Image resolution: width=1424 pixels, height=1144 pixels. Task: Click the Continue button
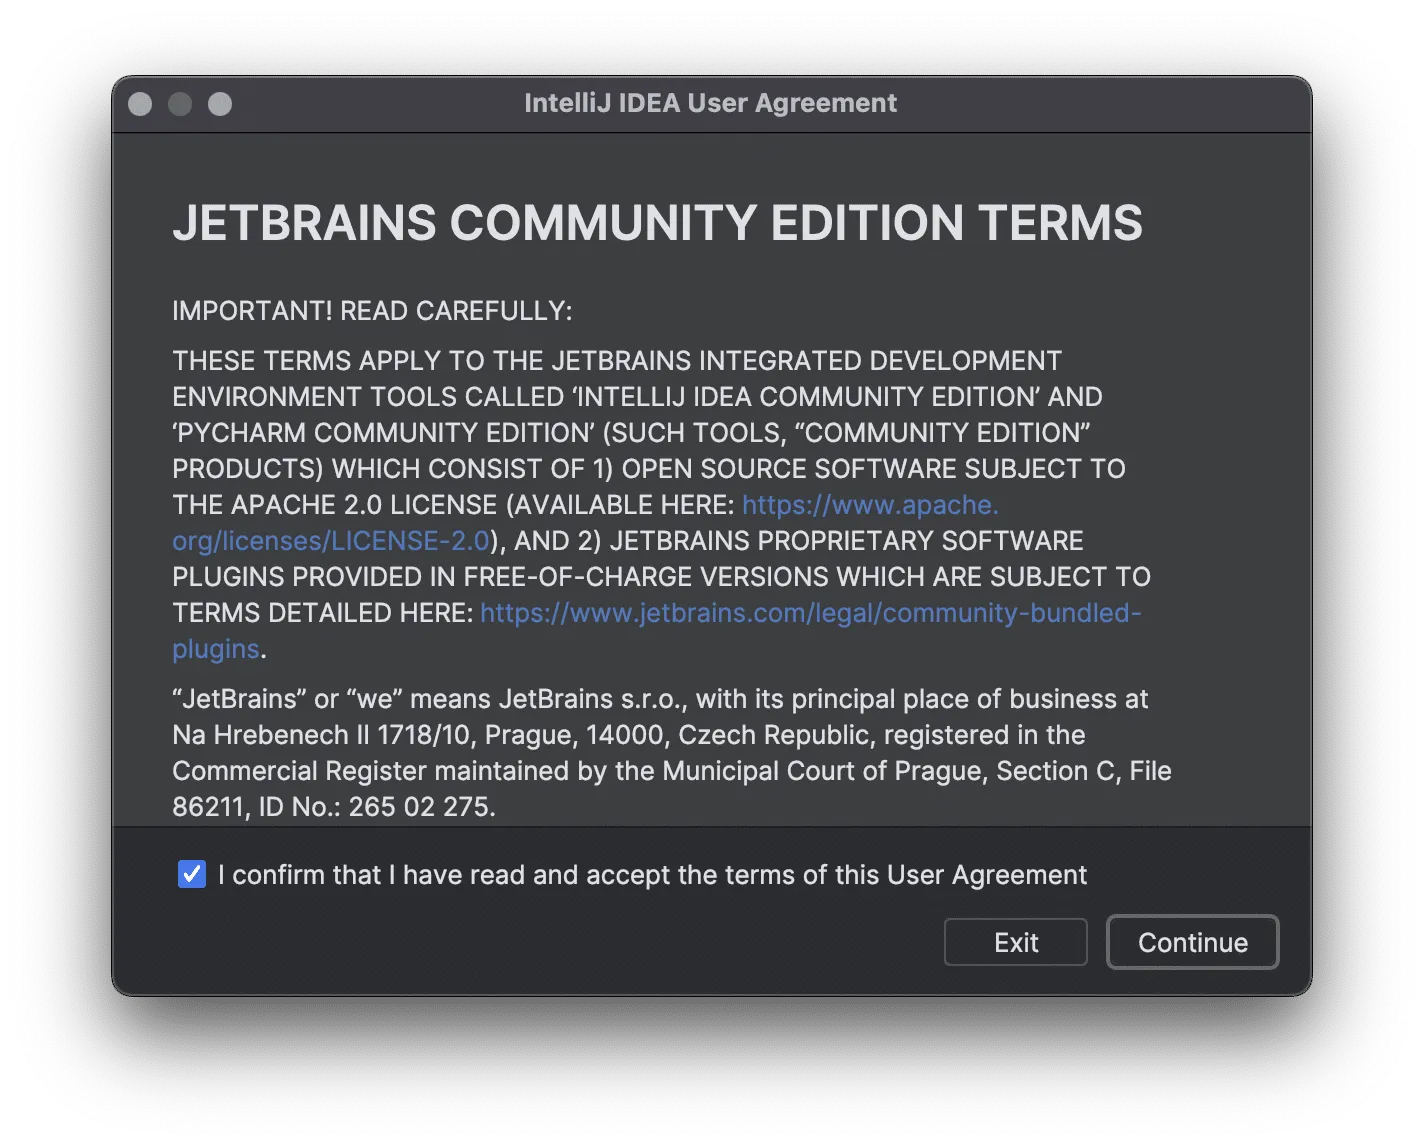tap(1192, 942)
